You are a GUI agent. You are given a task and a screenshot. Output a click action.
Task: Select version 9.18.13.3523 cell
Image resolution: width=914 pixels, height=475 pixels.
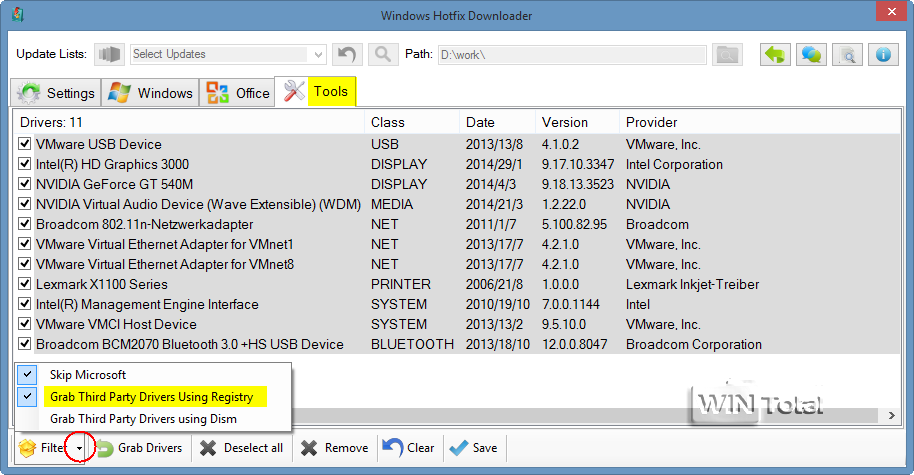[x=578, y=184]
